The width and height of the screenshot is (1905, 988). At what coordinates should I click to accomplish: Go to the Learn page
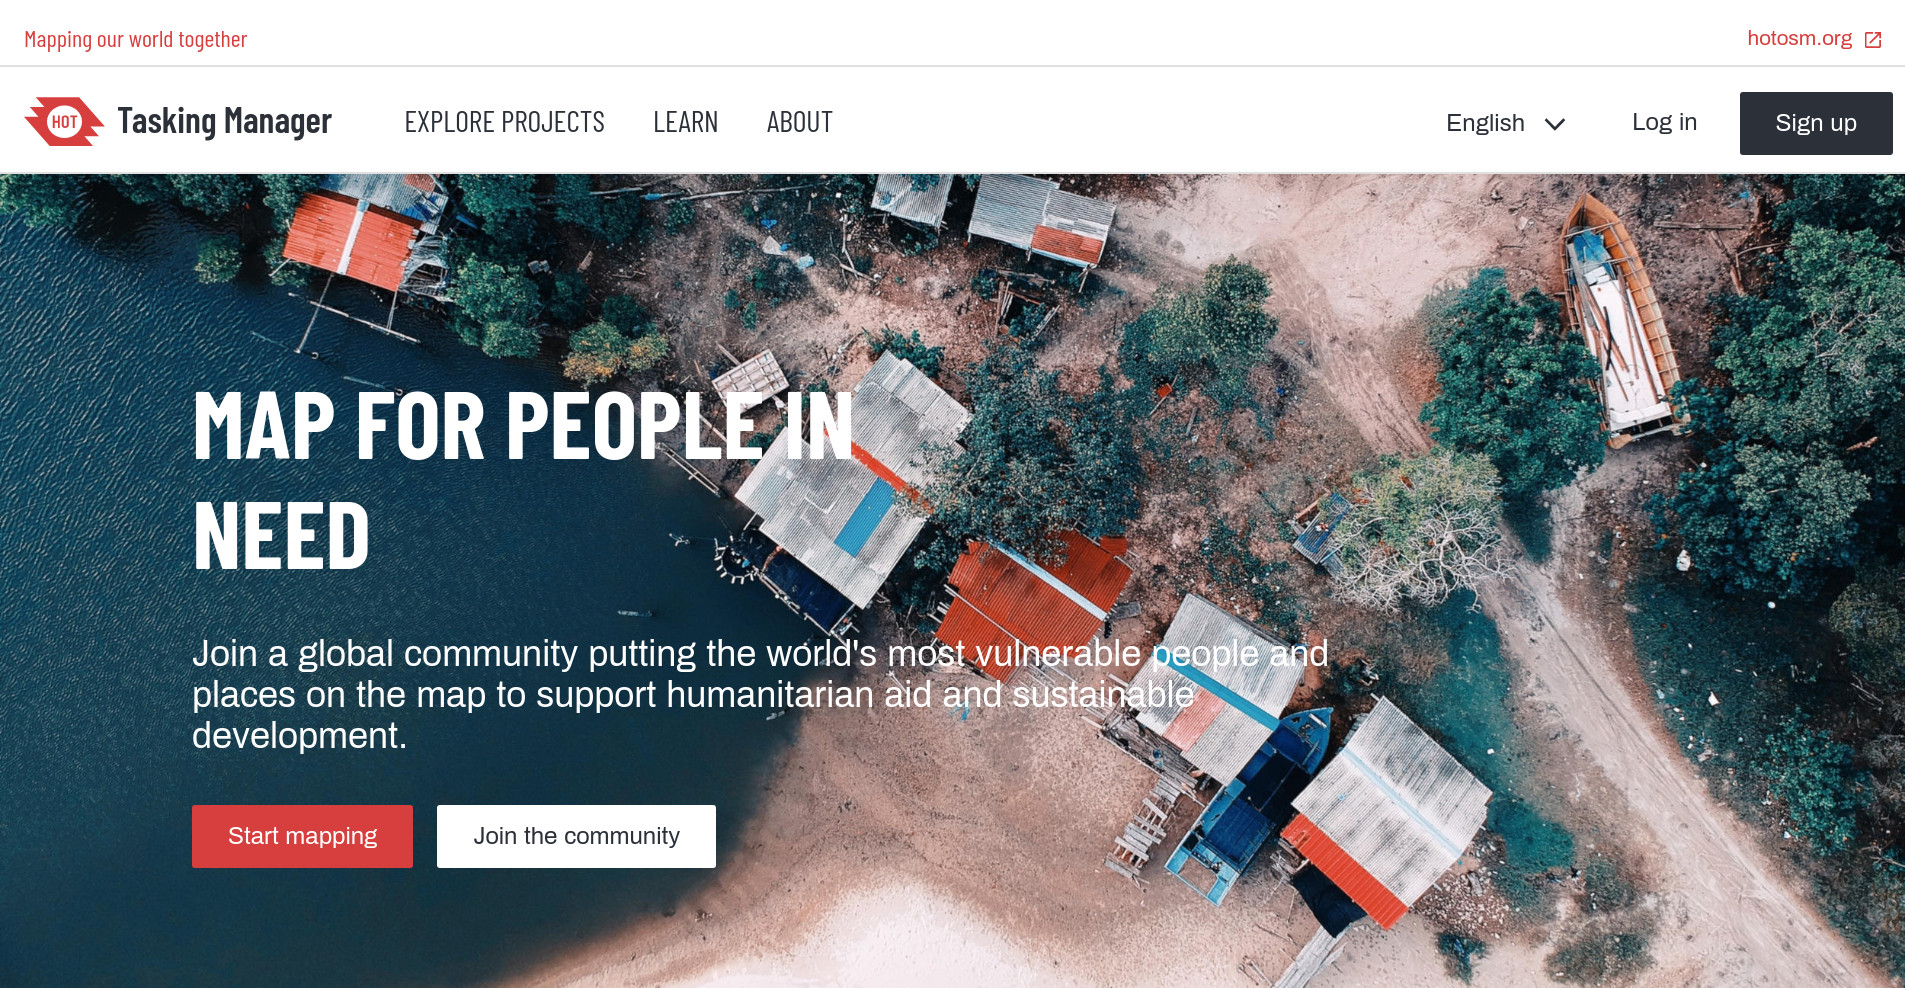pyautogui.click(x=685, y=122)
